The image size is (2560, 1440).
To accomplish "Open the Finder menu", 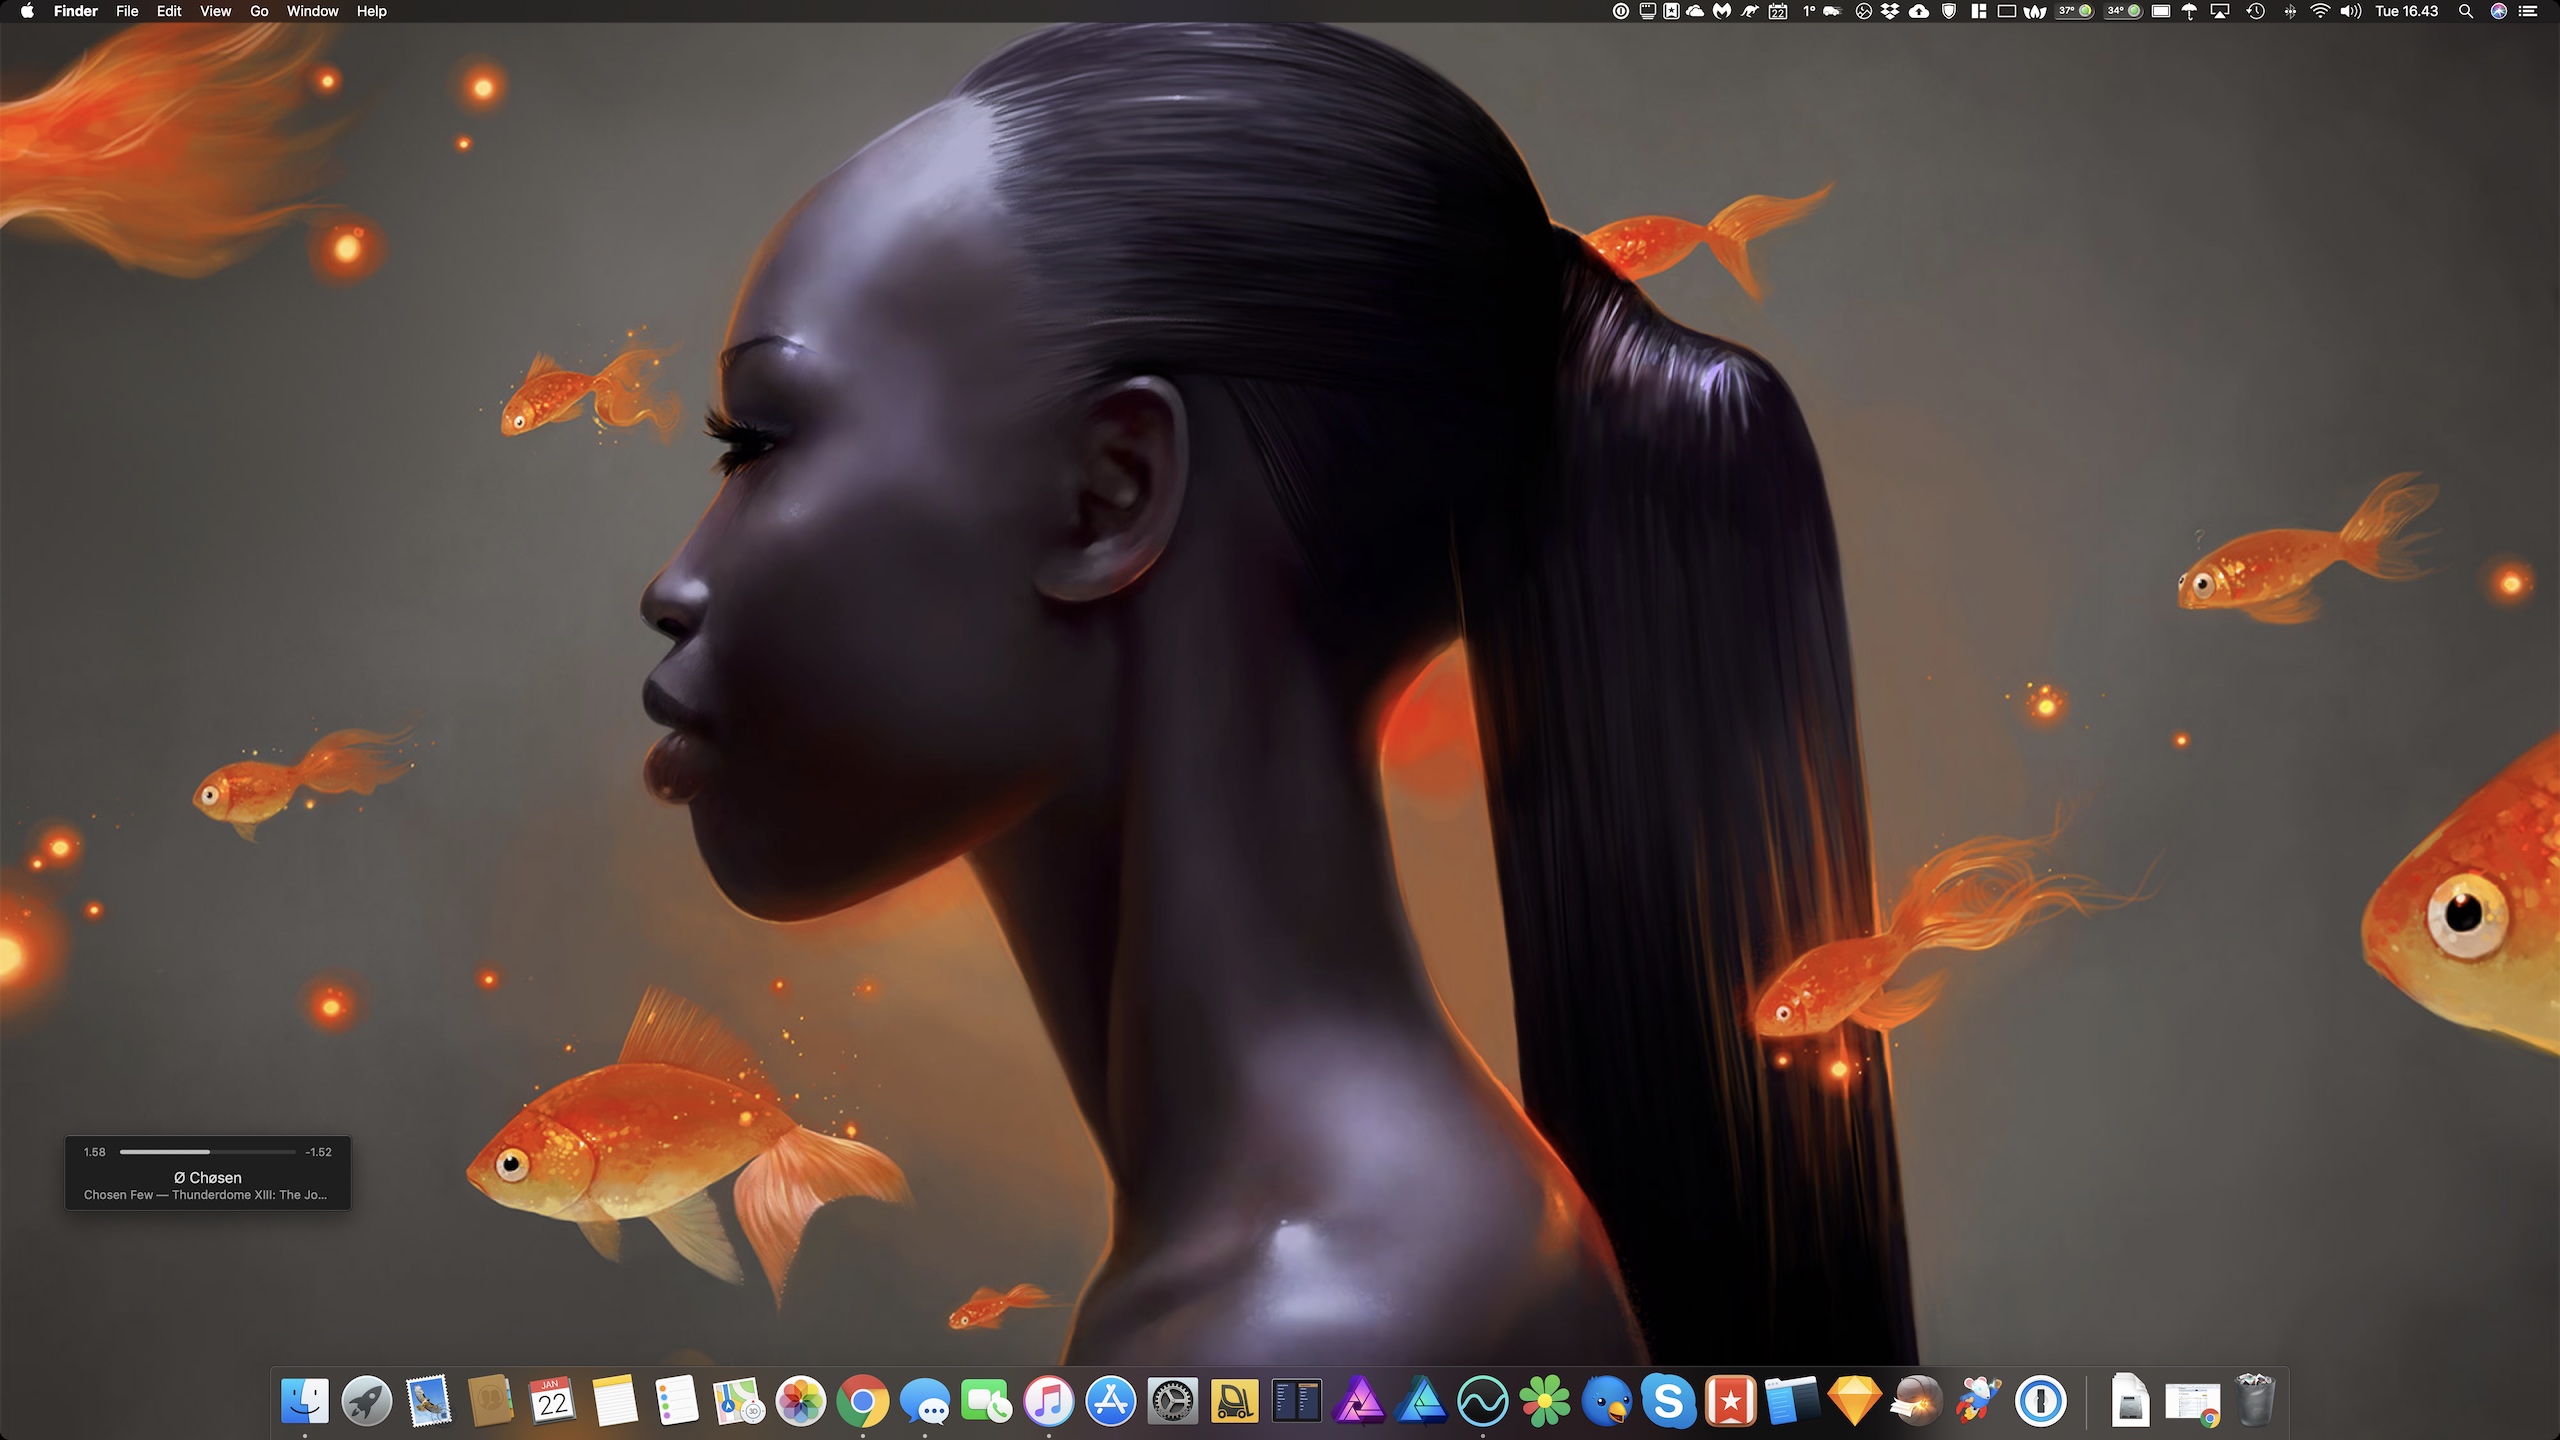I will pyautogui.click(x=76, y=11).
